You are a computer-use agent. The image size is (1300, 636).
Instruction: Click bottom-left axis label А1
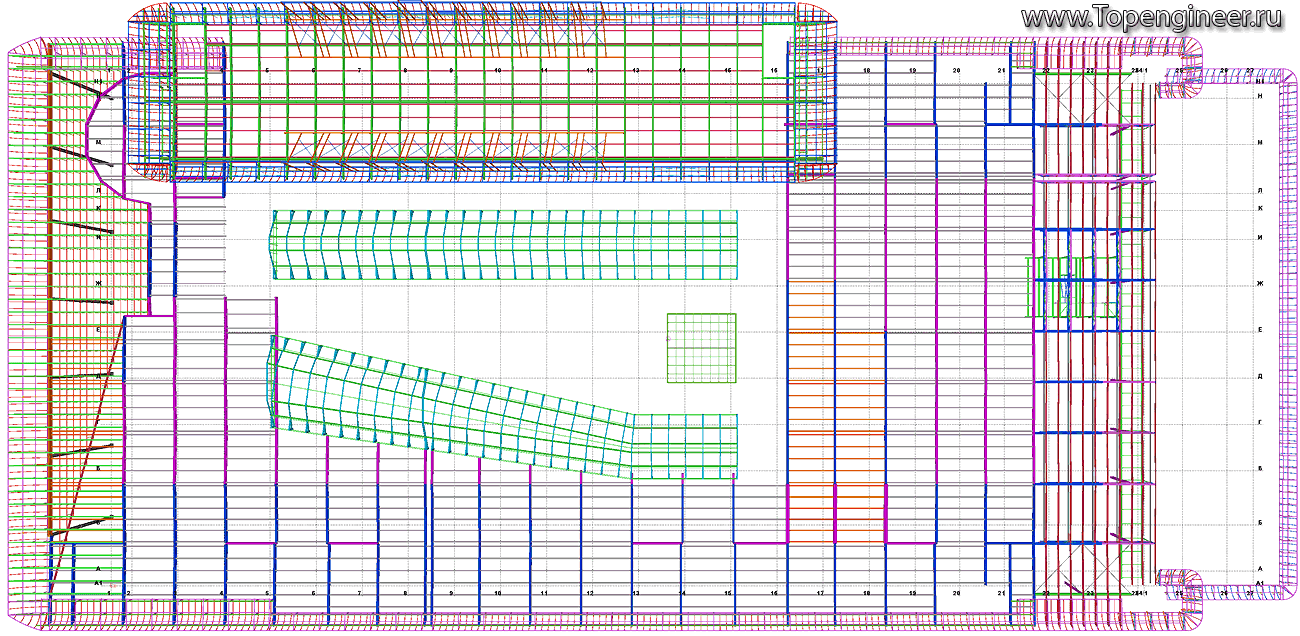tap(98, 581)
